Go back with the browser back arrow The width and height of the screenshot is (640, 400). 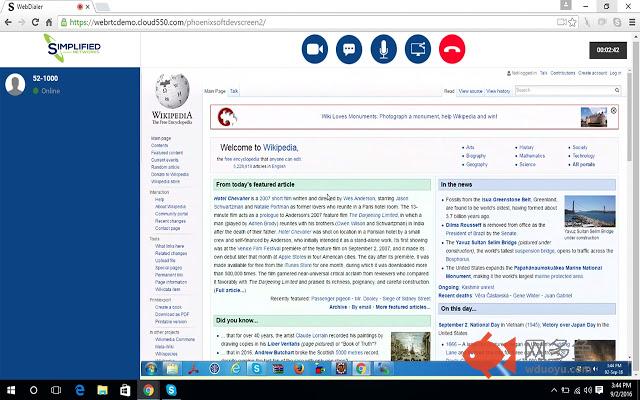coord(9,22)
